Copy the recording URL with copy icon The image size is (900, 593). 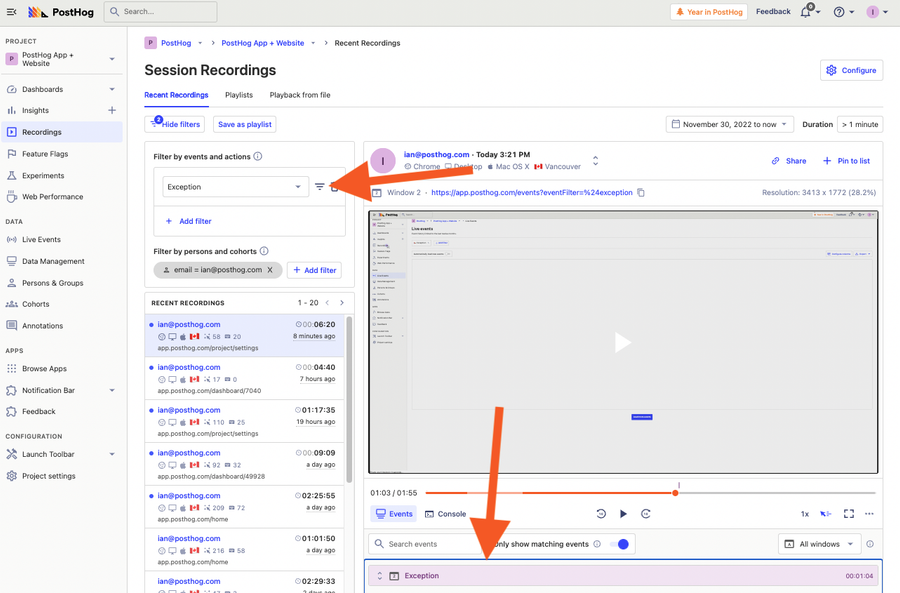(x=641, y=192)
